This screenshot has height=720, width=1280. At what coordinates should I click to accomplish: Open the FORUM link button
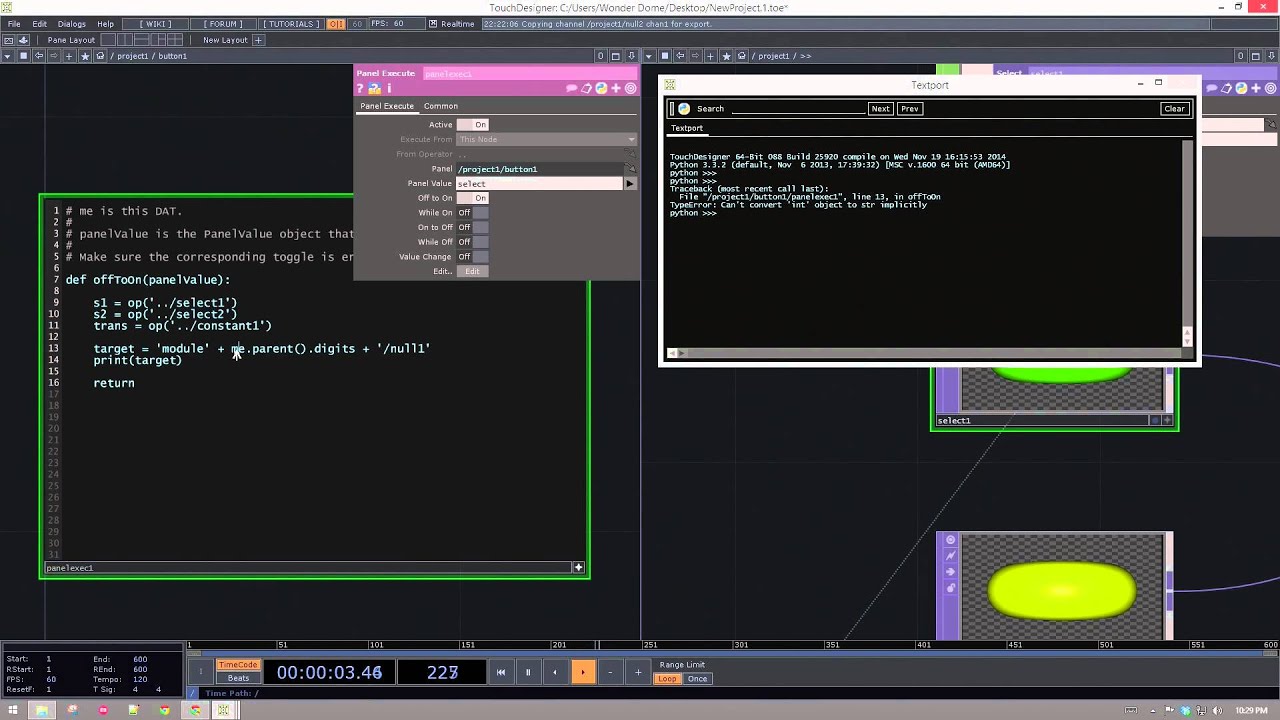[224, 24]
